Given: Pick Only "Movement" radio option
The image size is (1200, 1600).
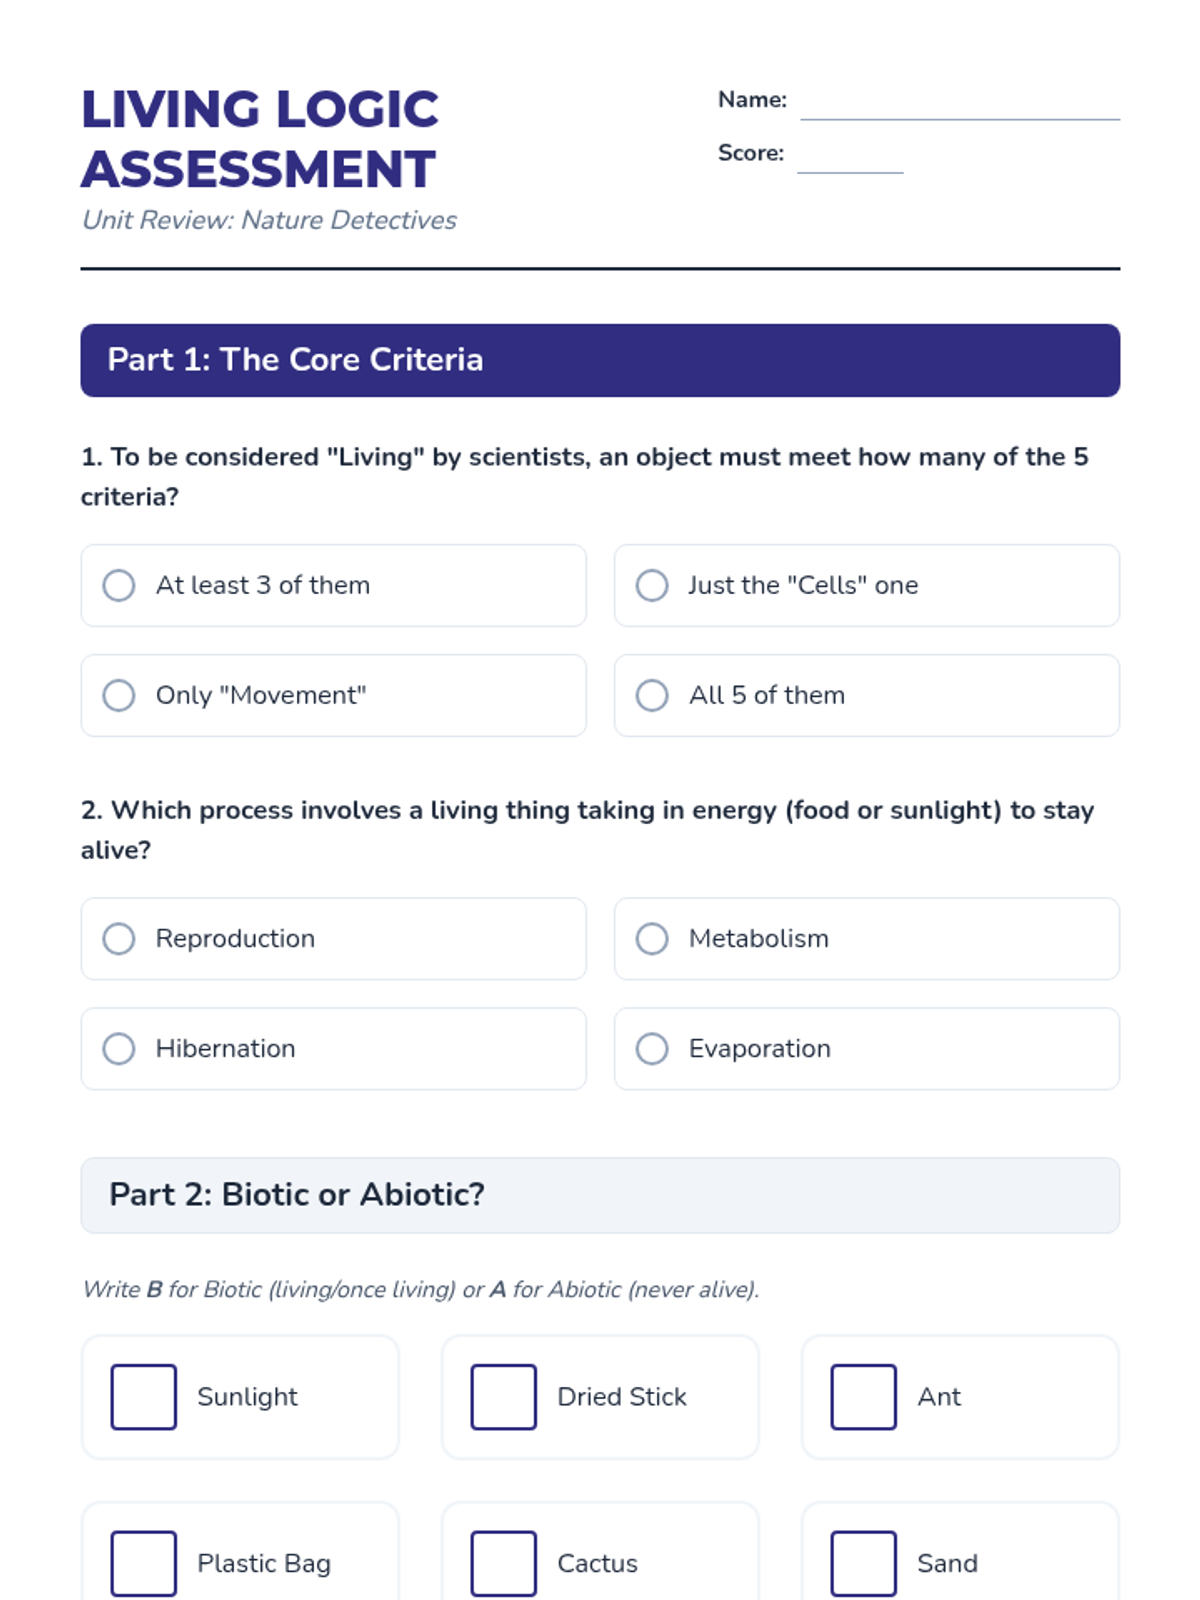Looking at the screenshot, I should (x=119, y=695).
